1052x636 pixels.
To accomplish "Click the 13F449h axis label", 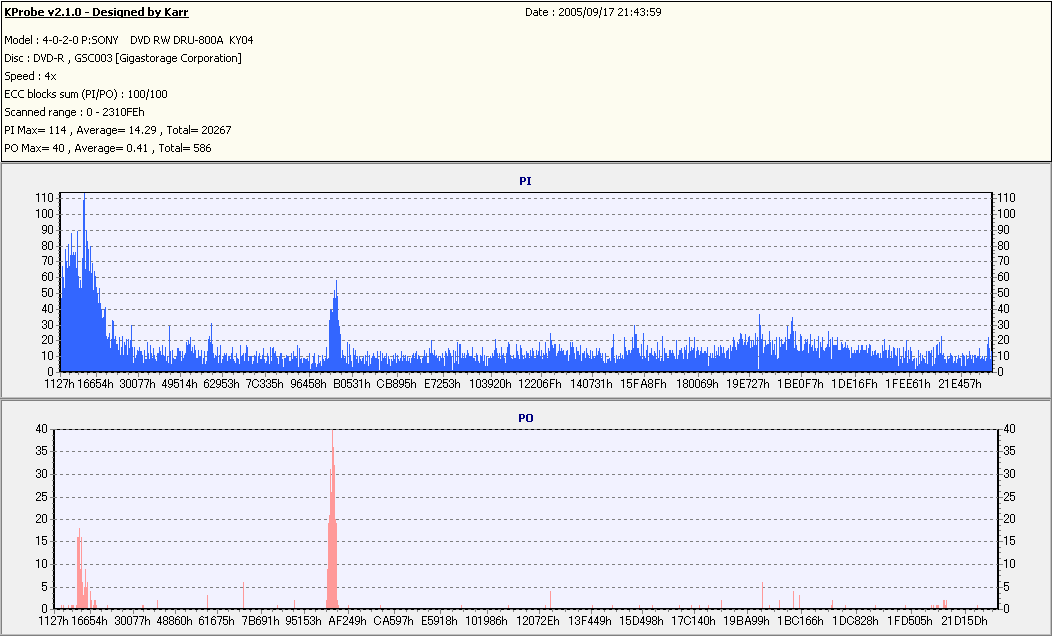I will (590, 621).
